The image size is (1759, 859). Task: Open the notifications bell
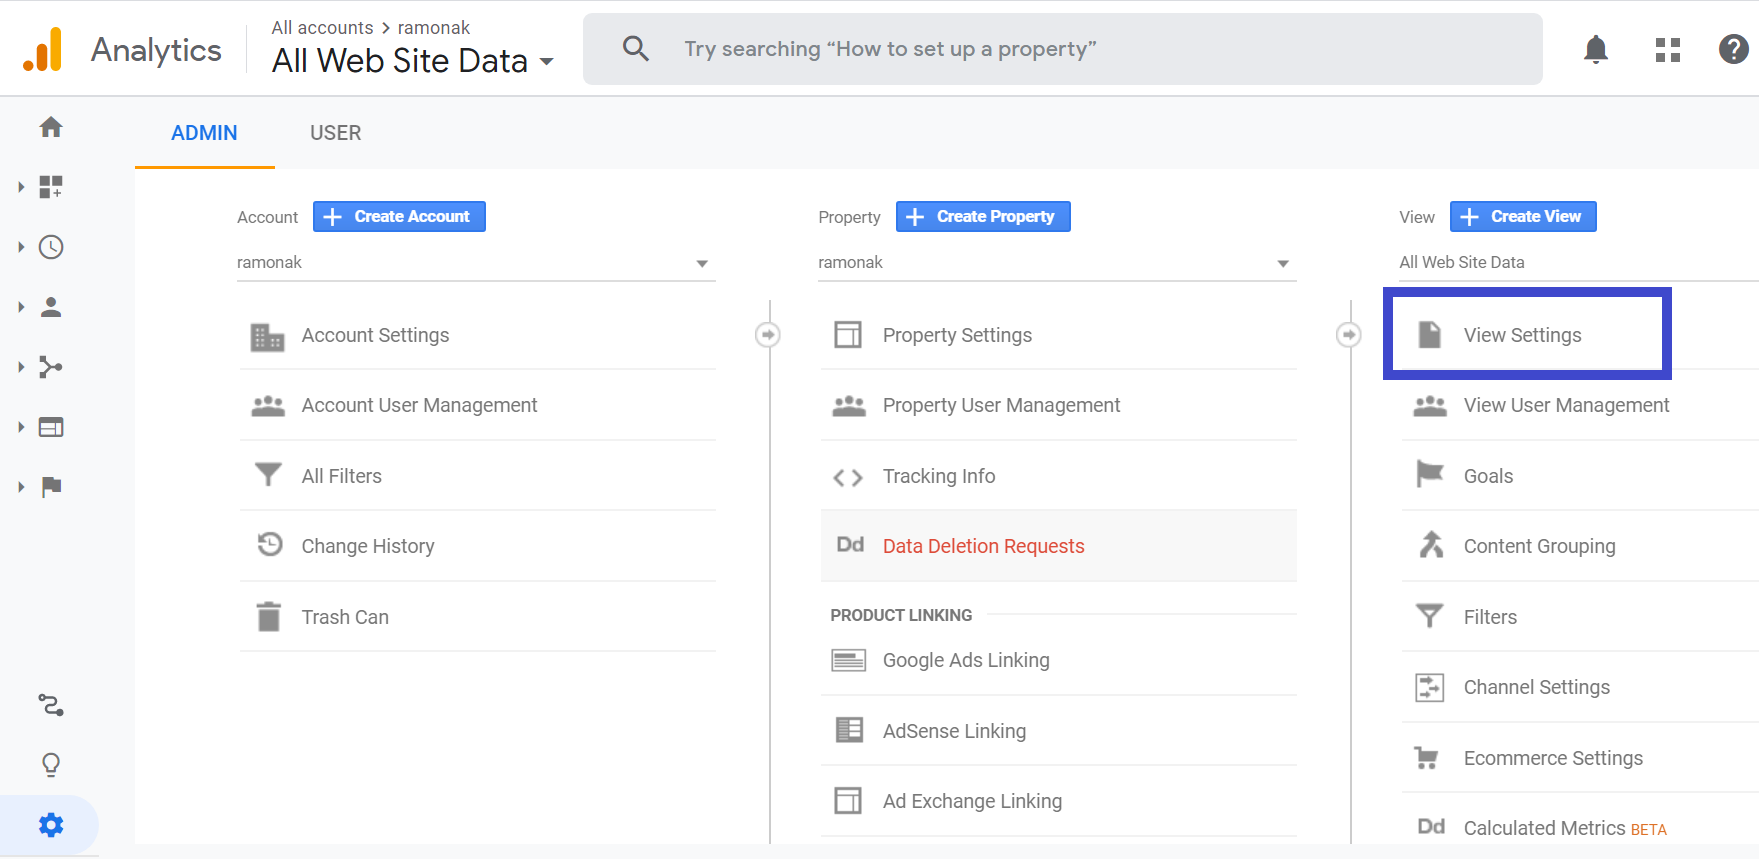(1596, 49)
